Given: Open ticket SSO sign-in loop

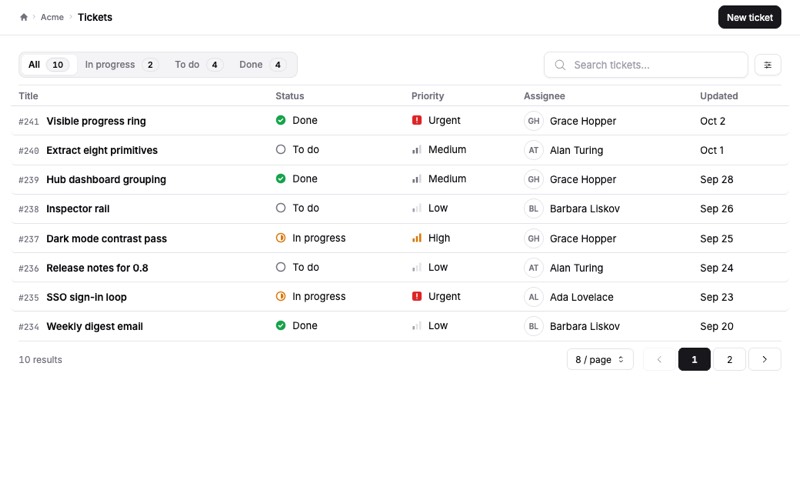Looking at the screenshot, I should tap(86, 297).
